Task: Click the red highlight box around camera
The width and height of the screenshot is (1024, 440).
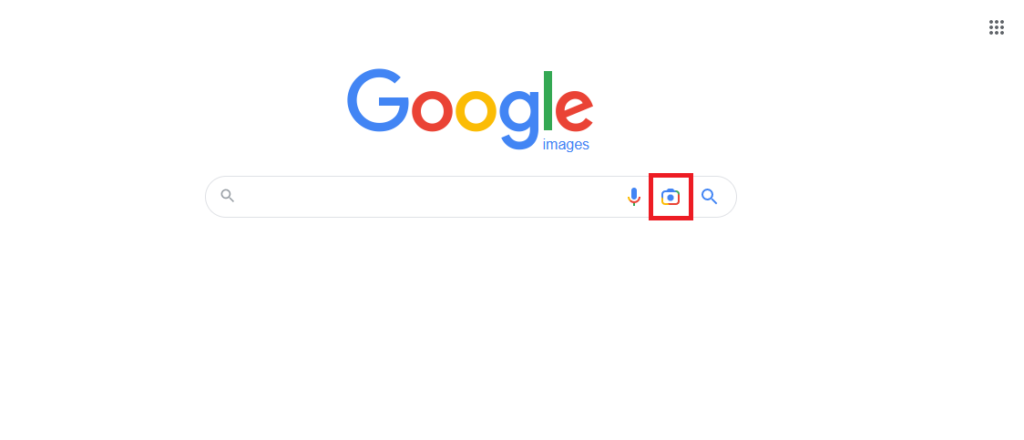Action: pos(671,196)
